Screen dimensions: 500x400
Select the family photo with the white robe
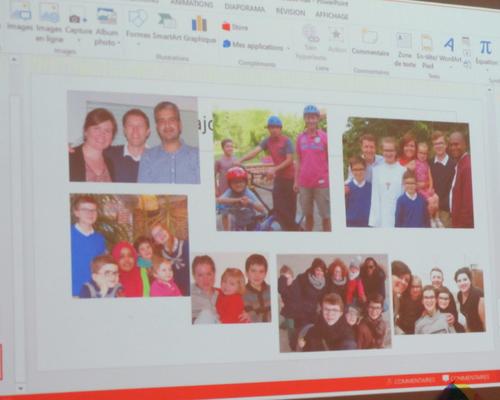[x=408, y=173]
